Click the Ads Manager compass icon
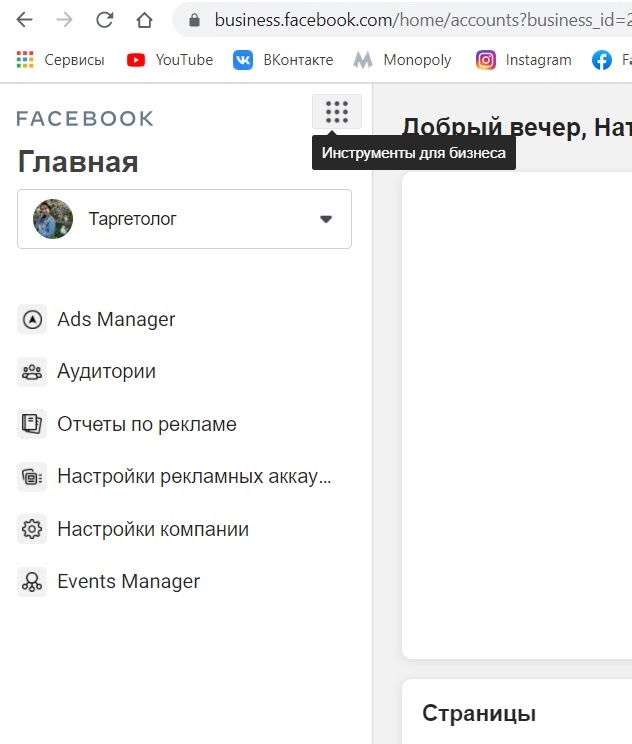632x744 pixels. pos(32,319)
